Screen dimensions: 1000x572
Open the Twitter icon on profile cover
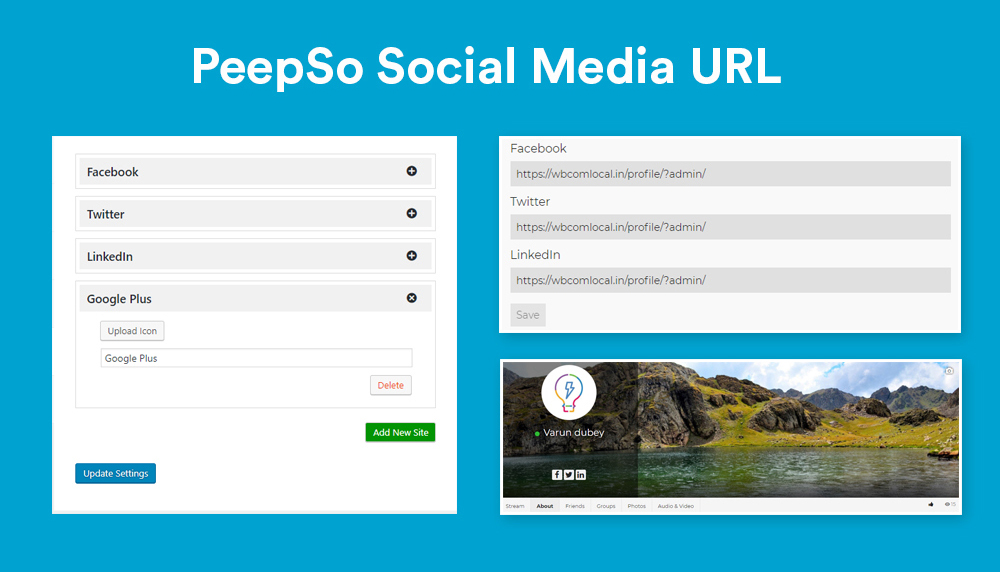(569, 474)
